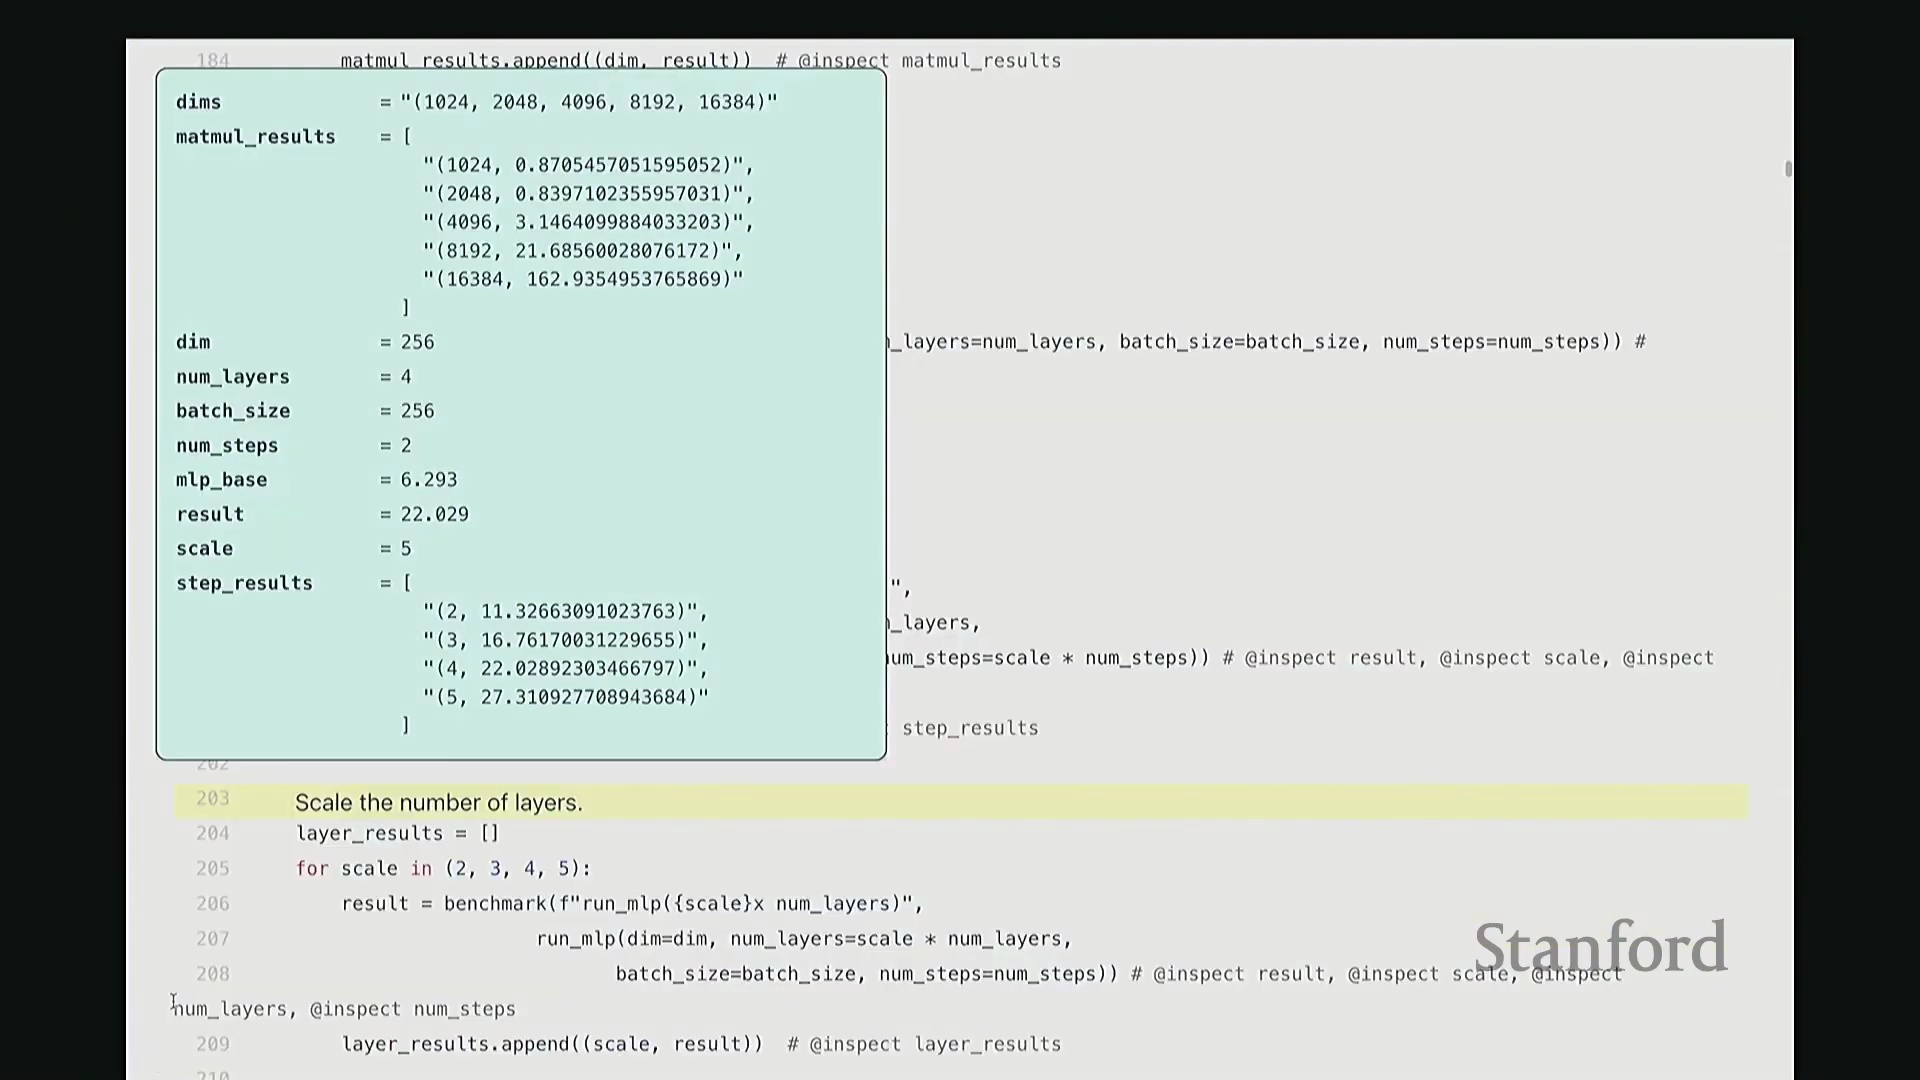
Task: Click the 16384 matmul result entry
Action: click(x=583, y=279)
